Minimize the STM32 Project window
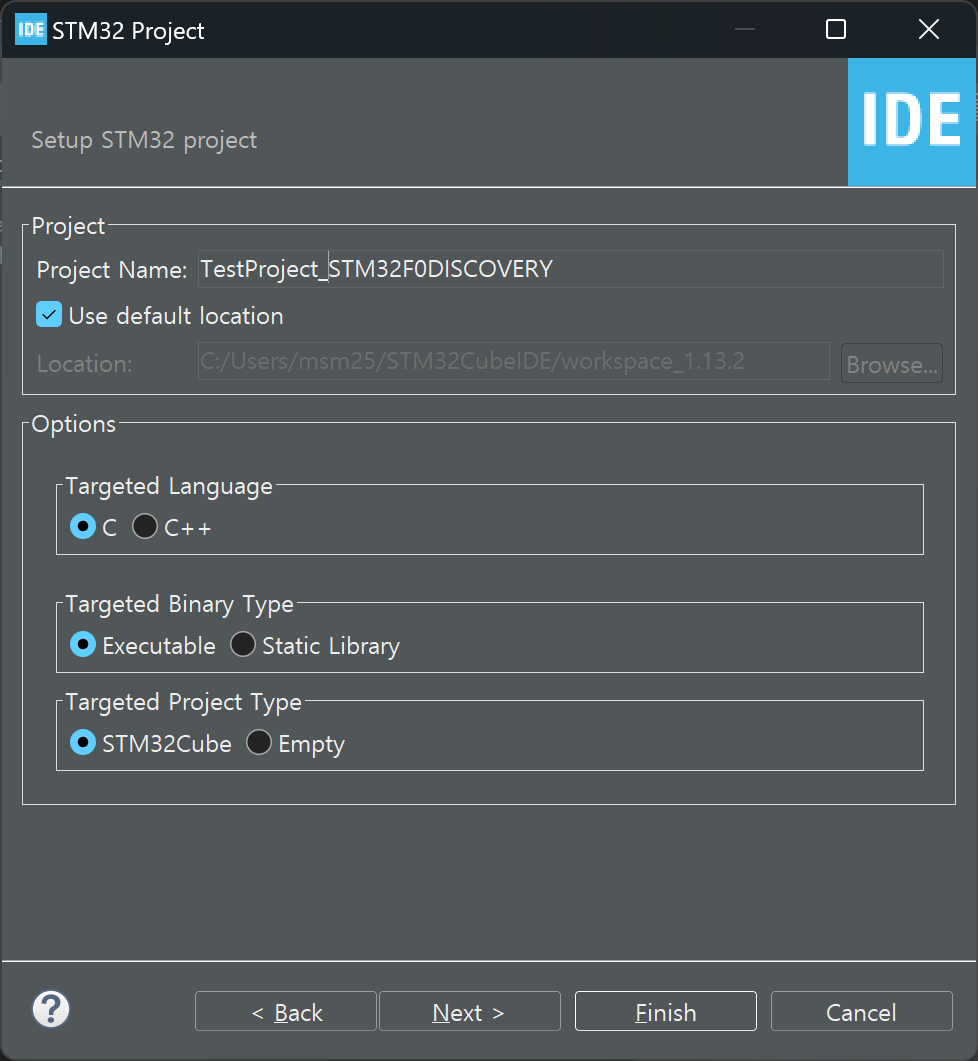Screen dimensions: 978x1061 point(744,29)
